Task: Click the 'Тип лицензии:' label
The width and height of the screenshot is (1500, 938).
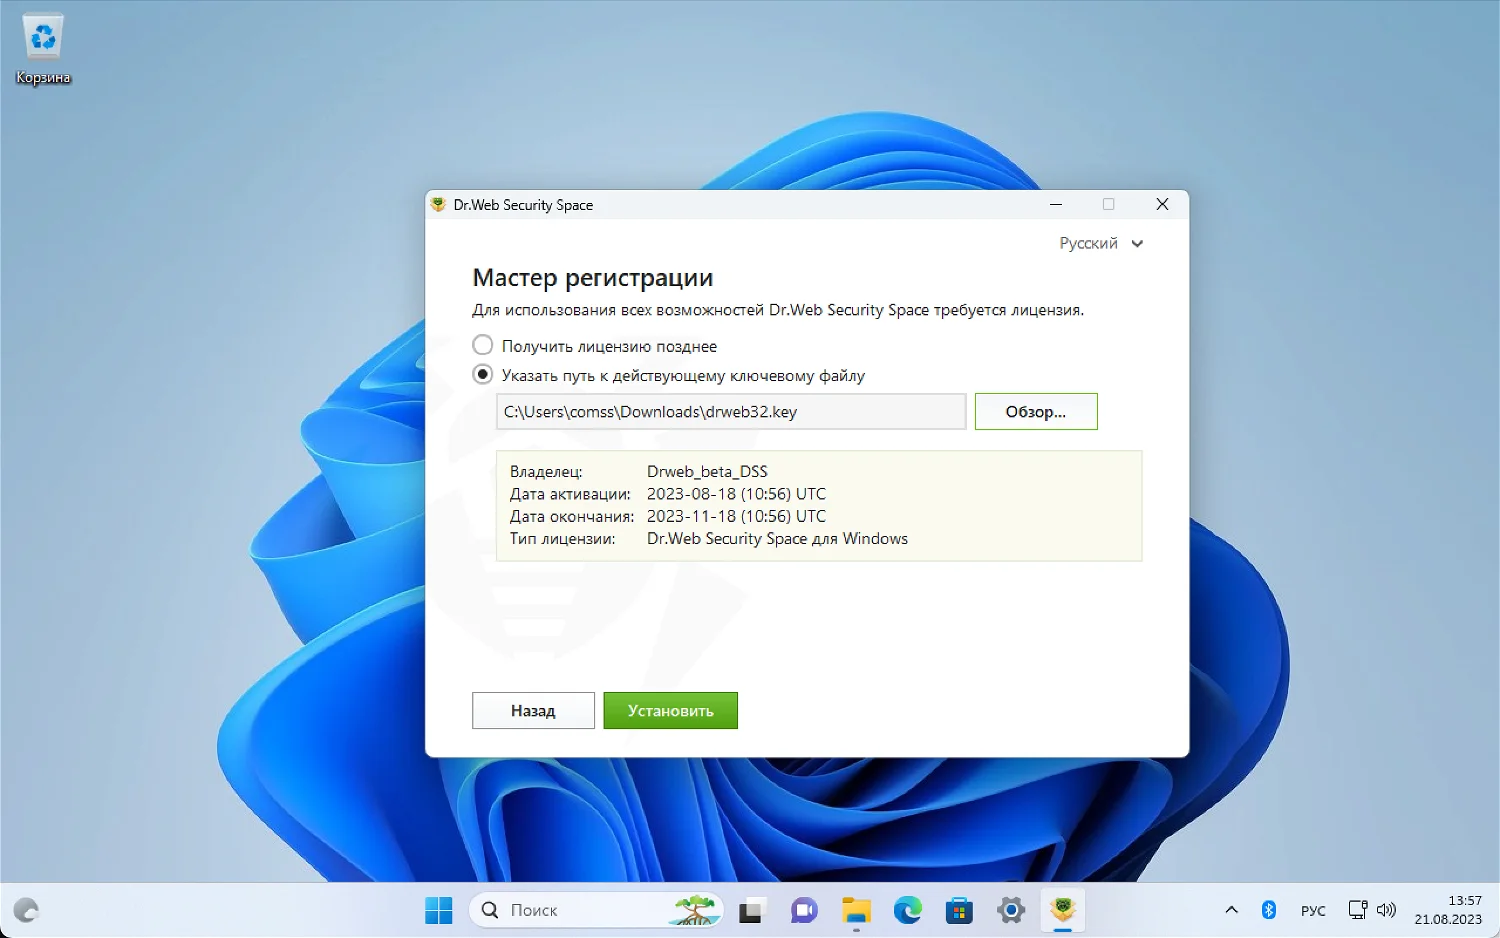Action: [x=562, y=538]
